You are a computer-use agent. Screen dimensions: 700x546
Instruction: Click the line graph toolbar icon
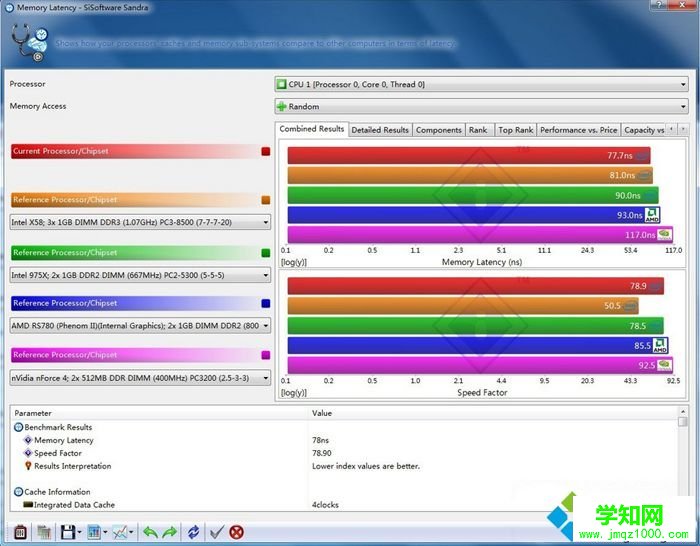[x=120, y=532]
